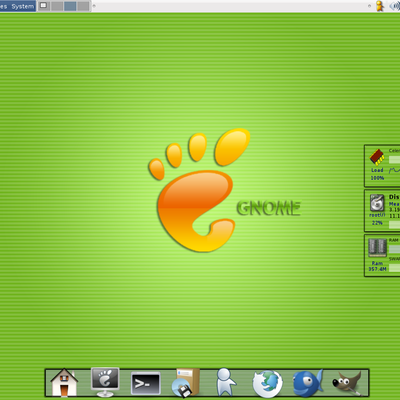Open GIMP from the dock
400x400 pixels.
[347, 384]
